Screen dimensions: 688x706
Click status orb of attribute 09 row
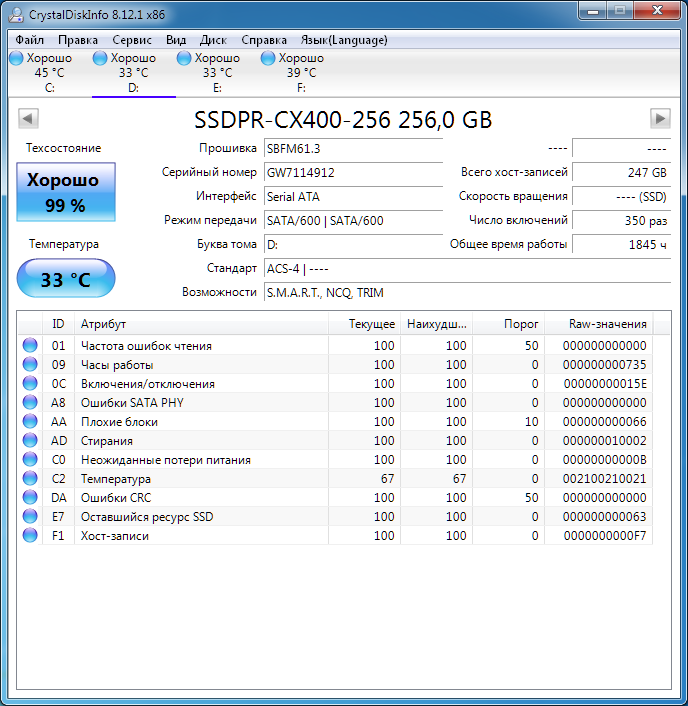point(30,364)
